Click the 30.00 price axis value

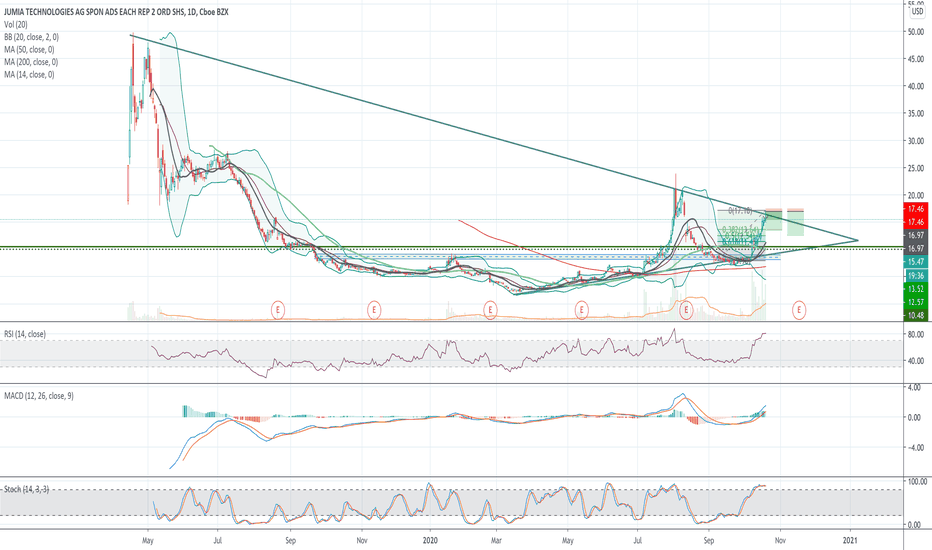[x=916, y=141]
